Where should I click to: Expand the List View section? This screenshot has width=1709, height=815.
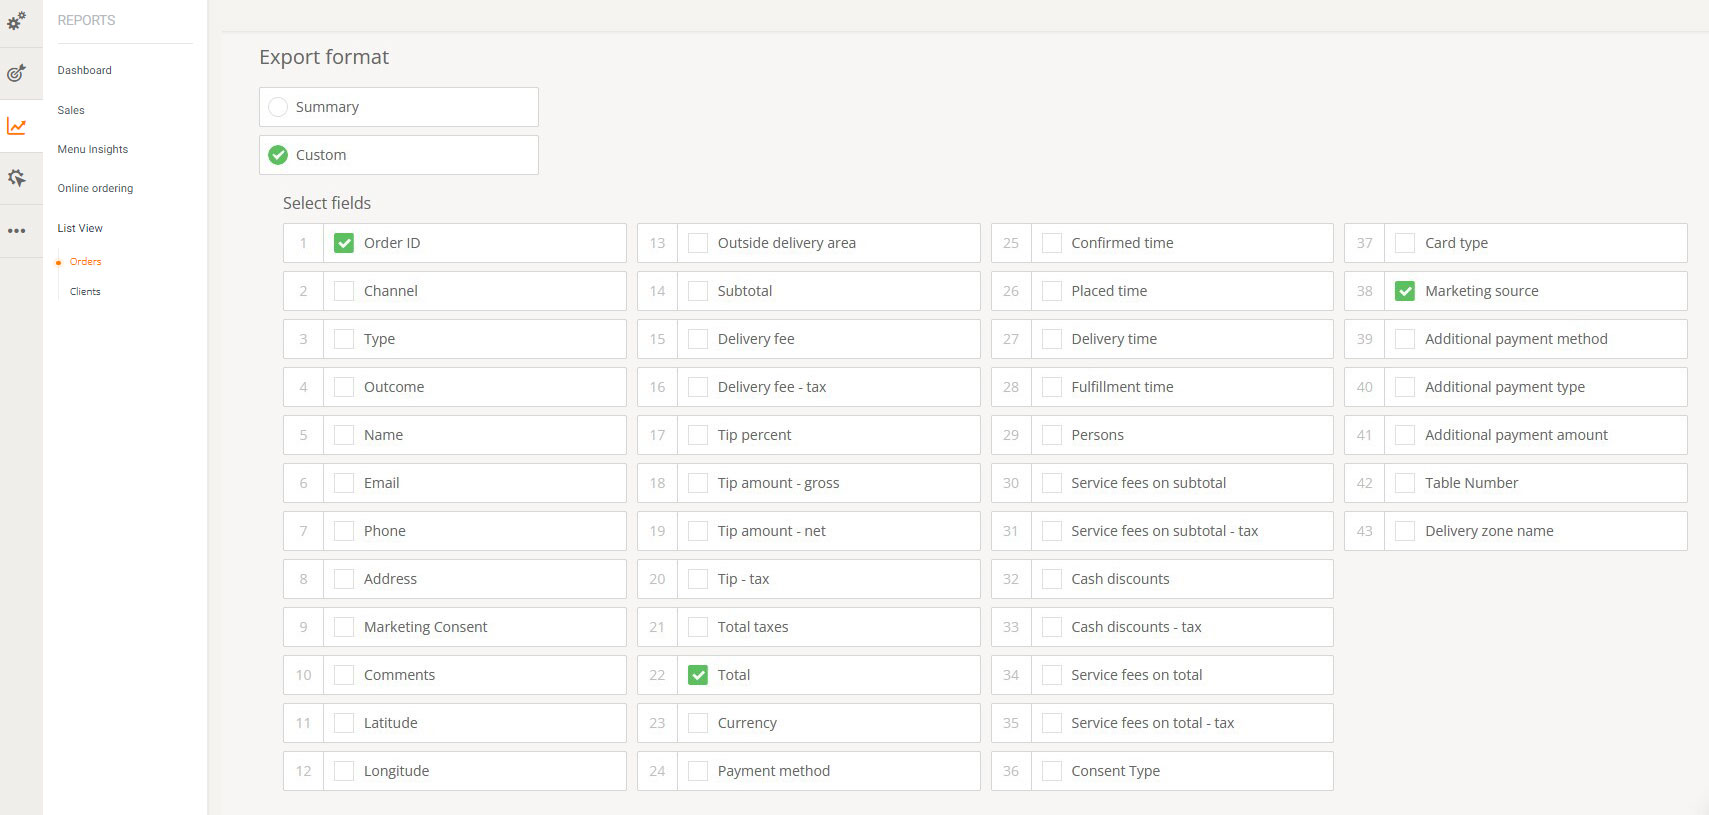(80, 228)
